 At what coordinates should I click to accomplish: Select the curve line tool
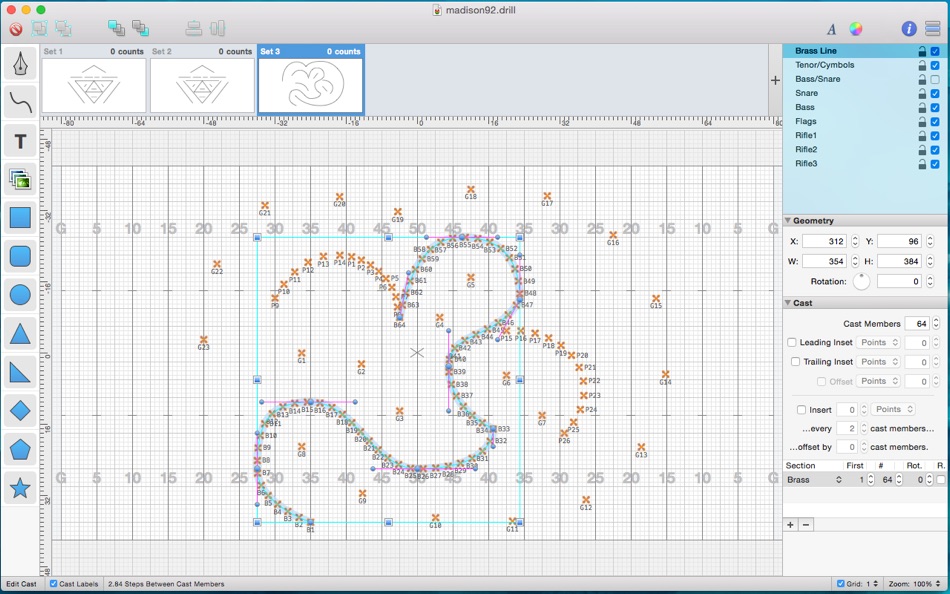20,102
